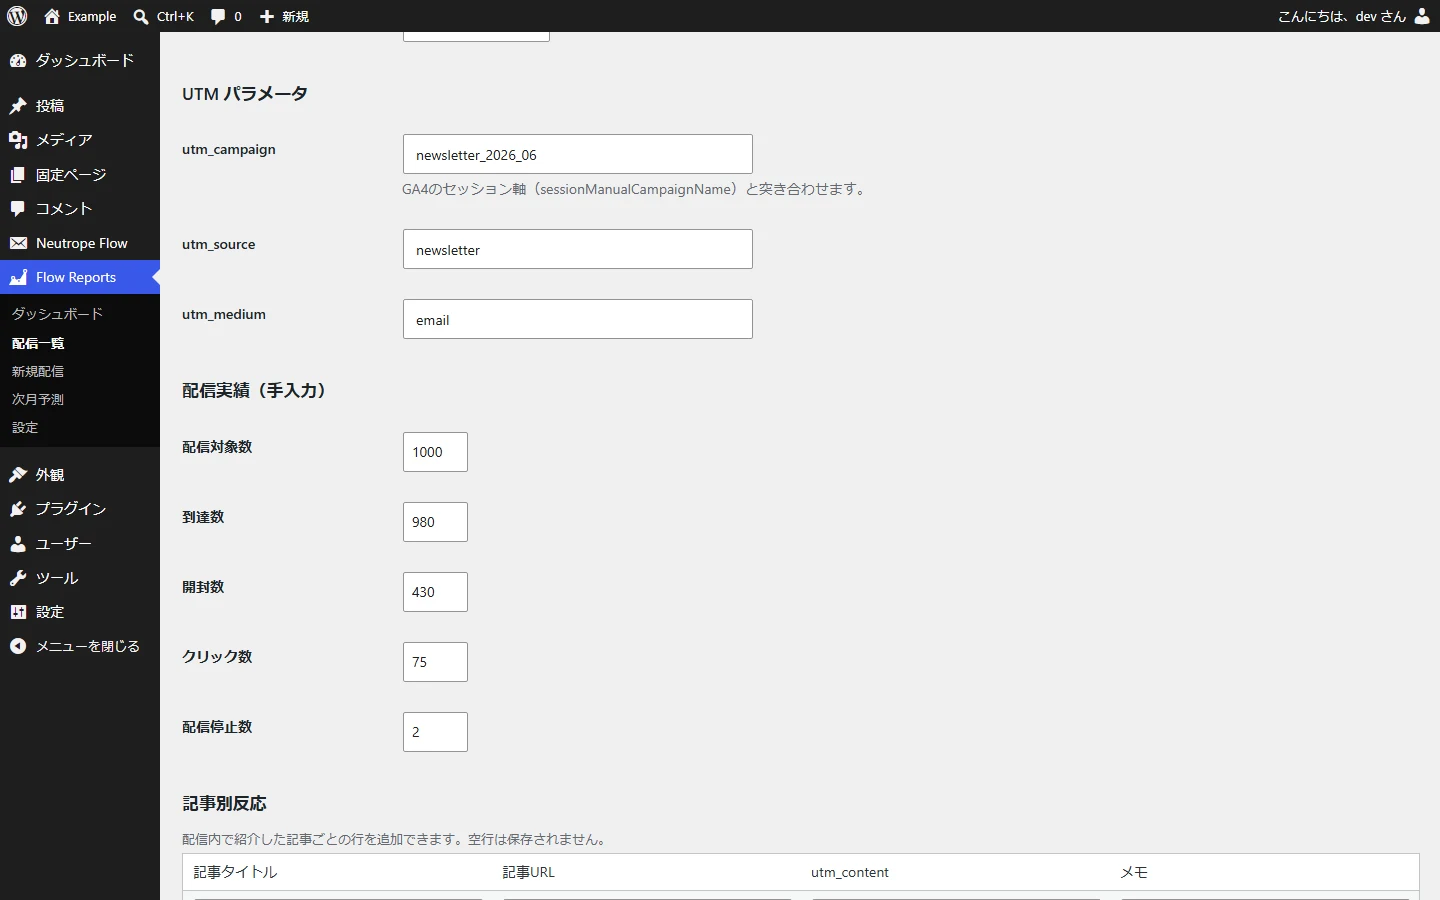
Task: Click the ツール wrench icon
Action: pyautogui.click(x=18, y=578)
